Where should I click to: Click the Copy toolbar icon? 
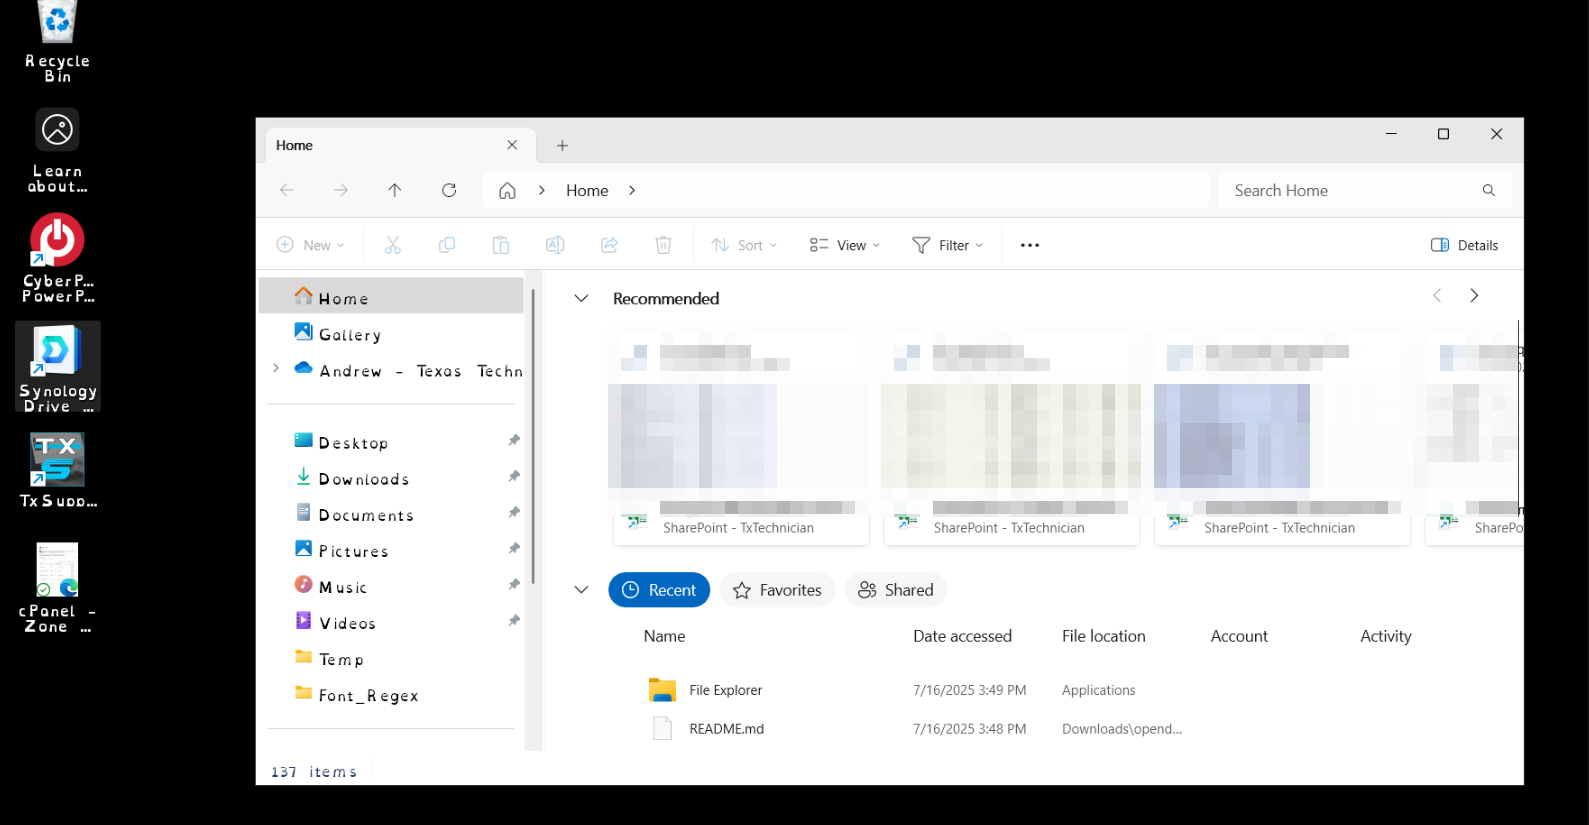point(447,245)
